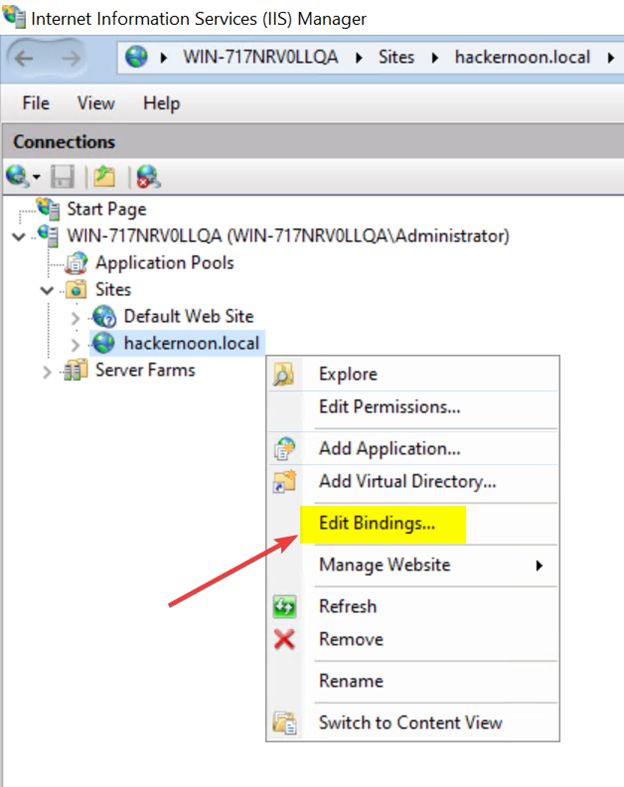This screenshot has height=787, width=624.
Task: Select the Sites tree label
Action: (113, 290)
